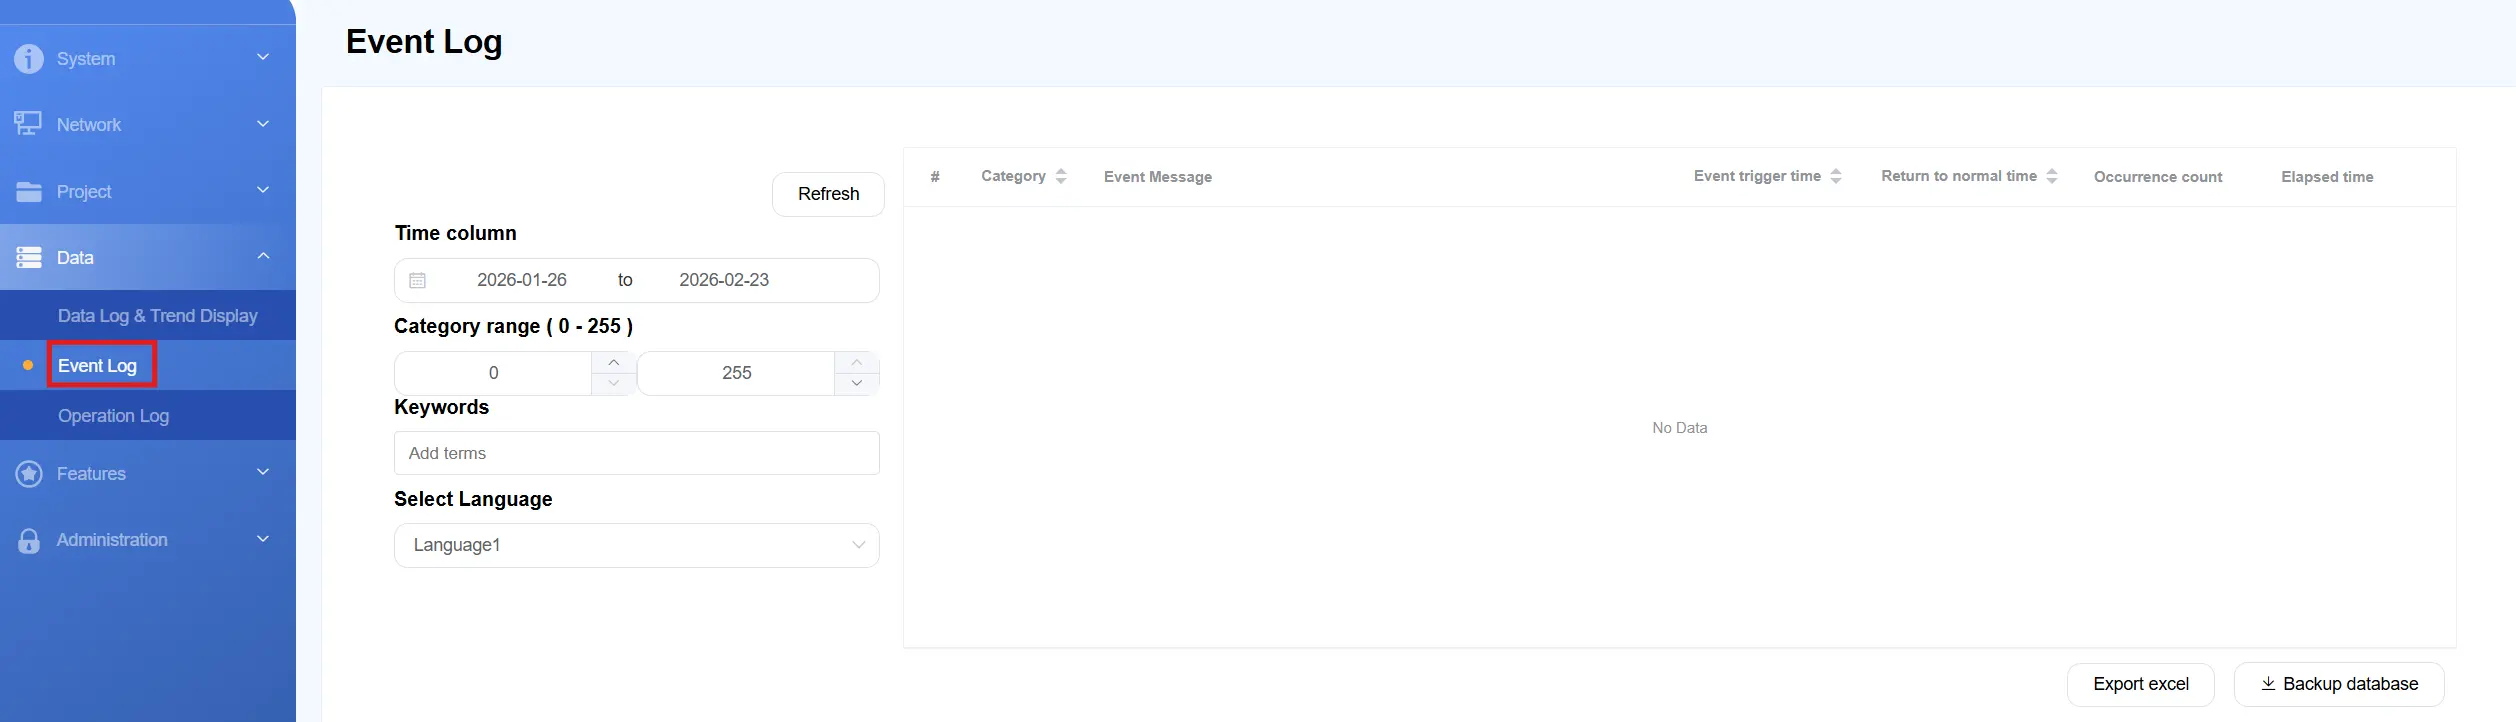Collapse the Data menu chevron
The height and width of the screenshot is (722, 2516).
(x=263, y=256)
